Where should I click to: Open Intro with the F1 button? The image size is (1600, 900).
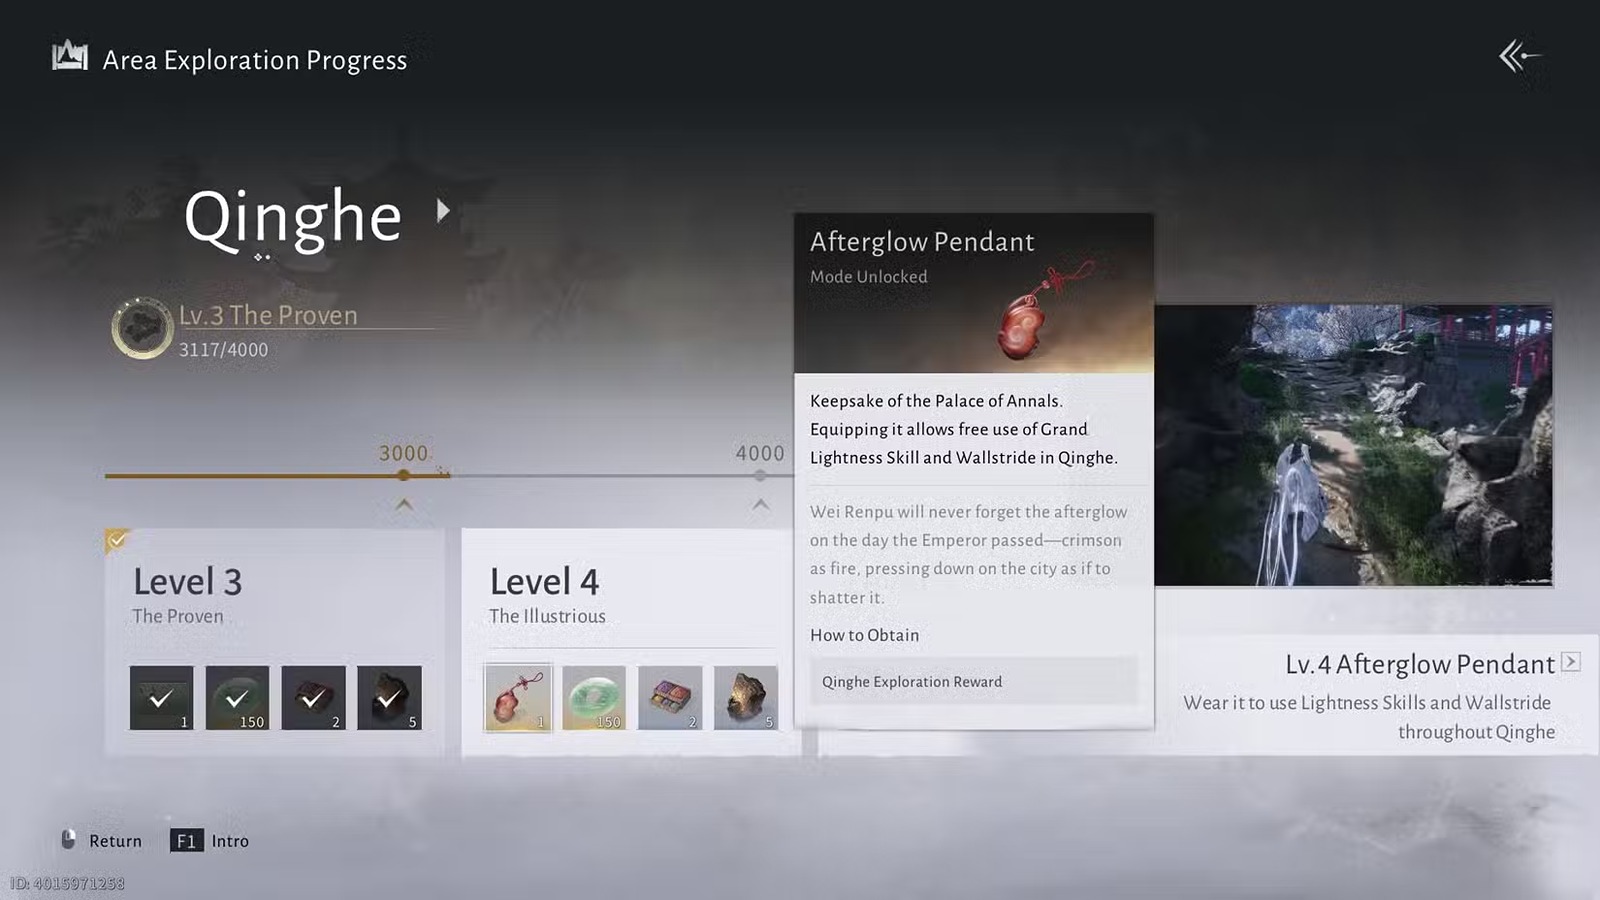(x=186, y=841)
